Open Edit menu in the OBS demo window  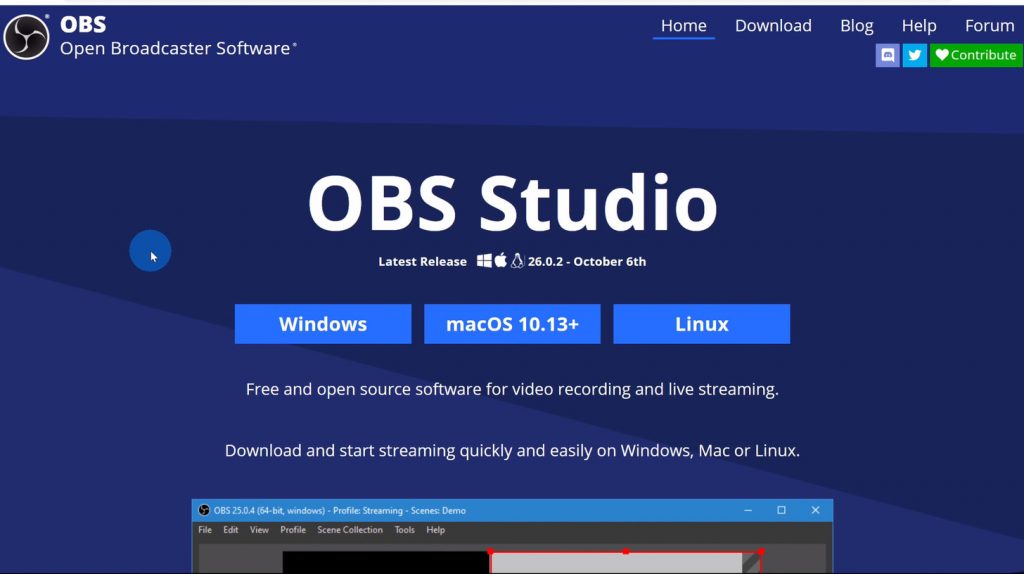click(231, 530)
